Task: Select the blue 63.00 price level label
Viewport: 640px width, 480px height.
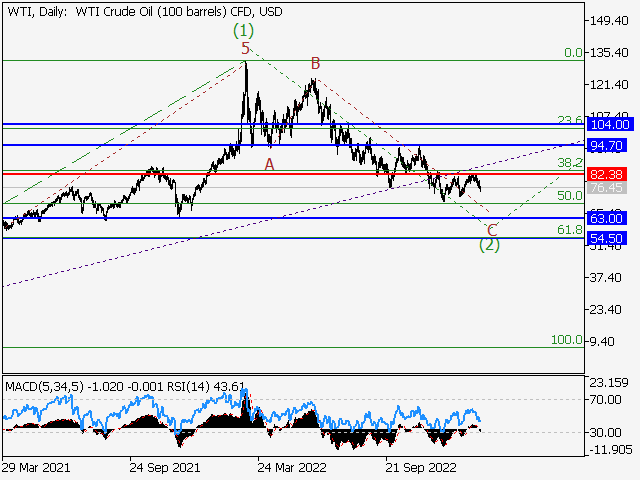Action: pos(606,218)
